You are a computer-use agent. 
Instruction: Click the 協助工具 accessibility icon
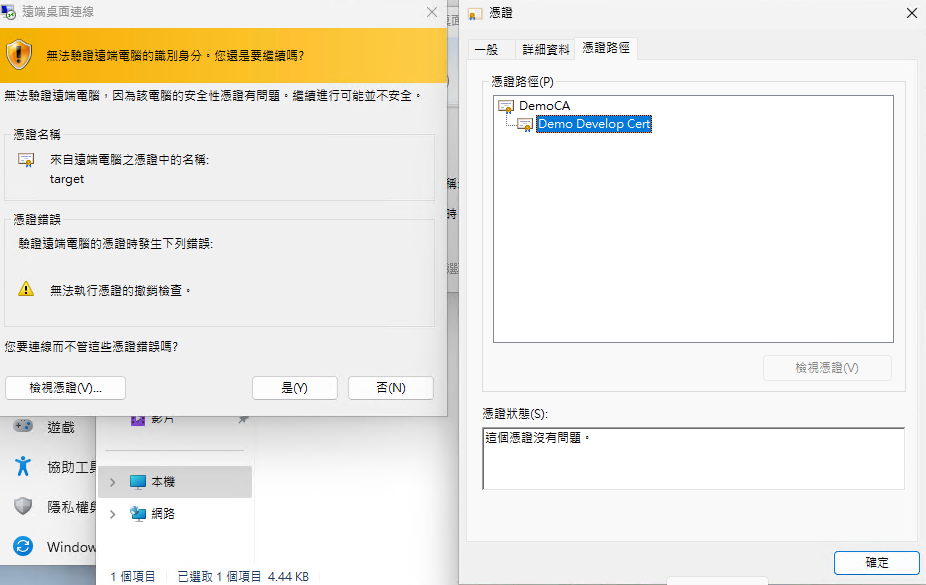pos(22,466)
